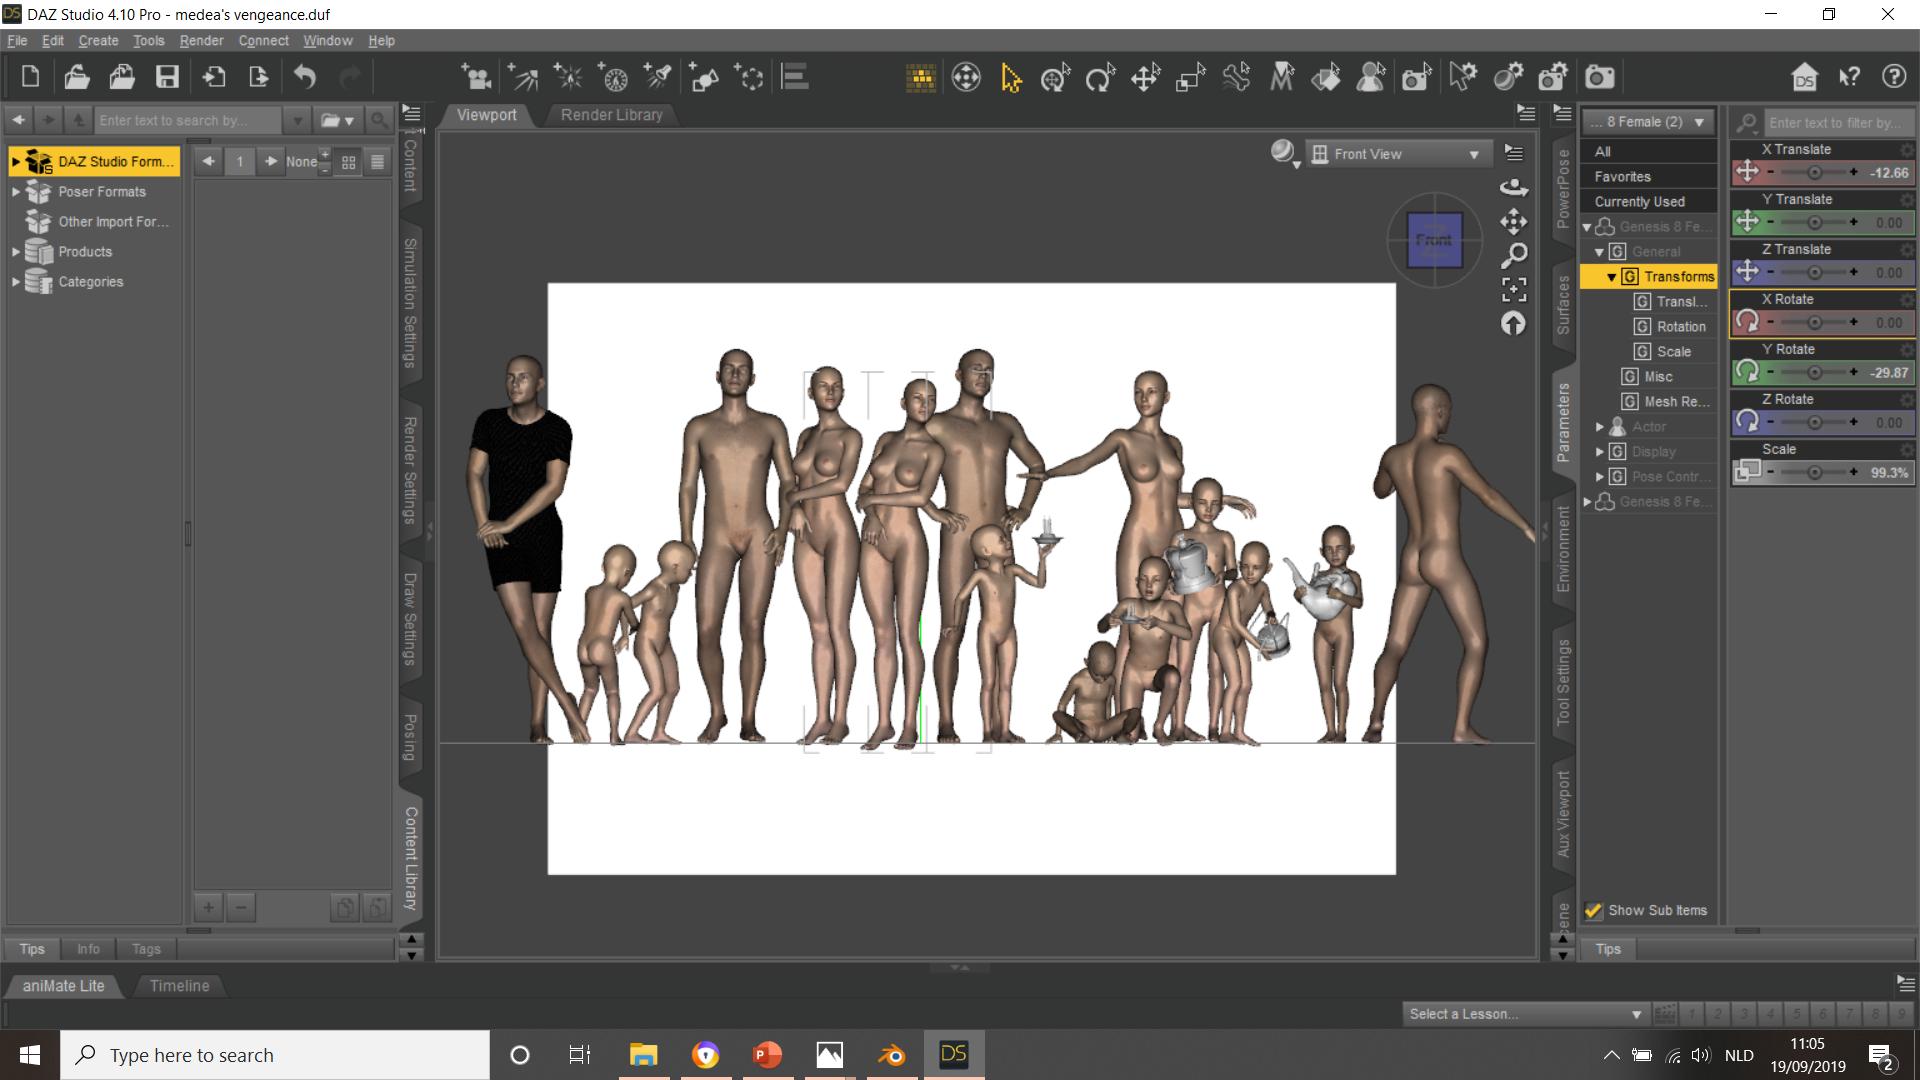1920x1080 pixels.
Task: Open the Front View camera dropdown
Action: point(1397,154)
